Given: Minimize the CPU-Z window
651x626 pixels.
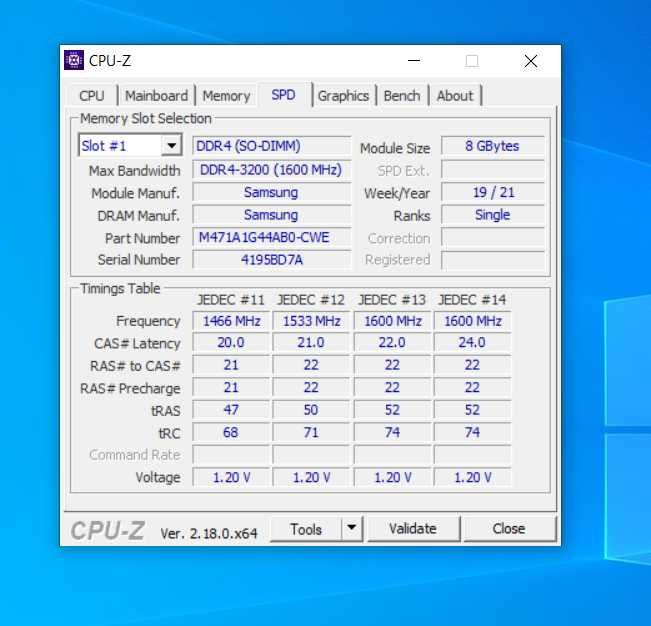Looking at the screenshot, I should coord(414,61).
